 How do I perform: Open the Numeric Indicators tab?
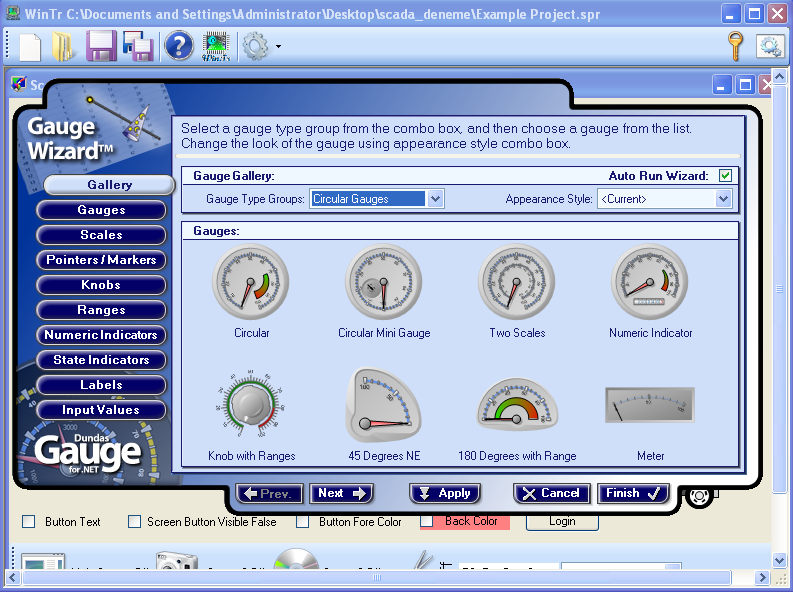(x=101, y=335)
